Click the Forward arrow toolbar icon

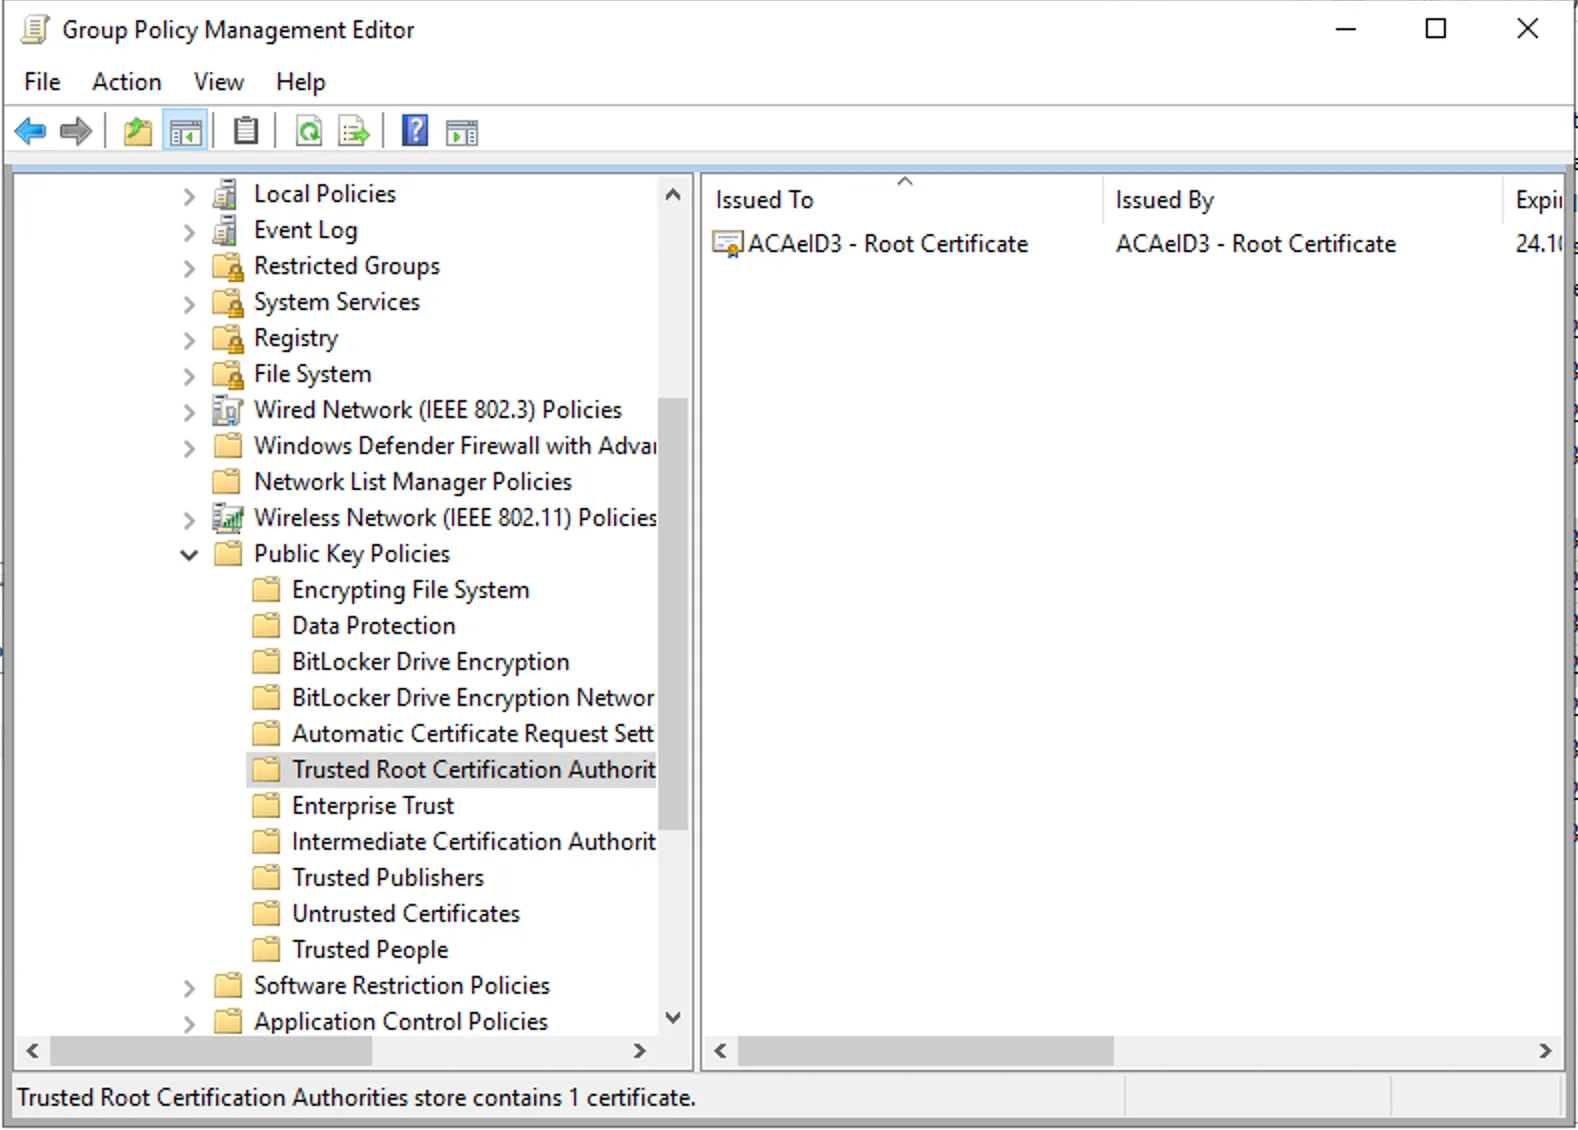(x=76, y=131)
